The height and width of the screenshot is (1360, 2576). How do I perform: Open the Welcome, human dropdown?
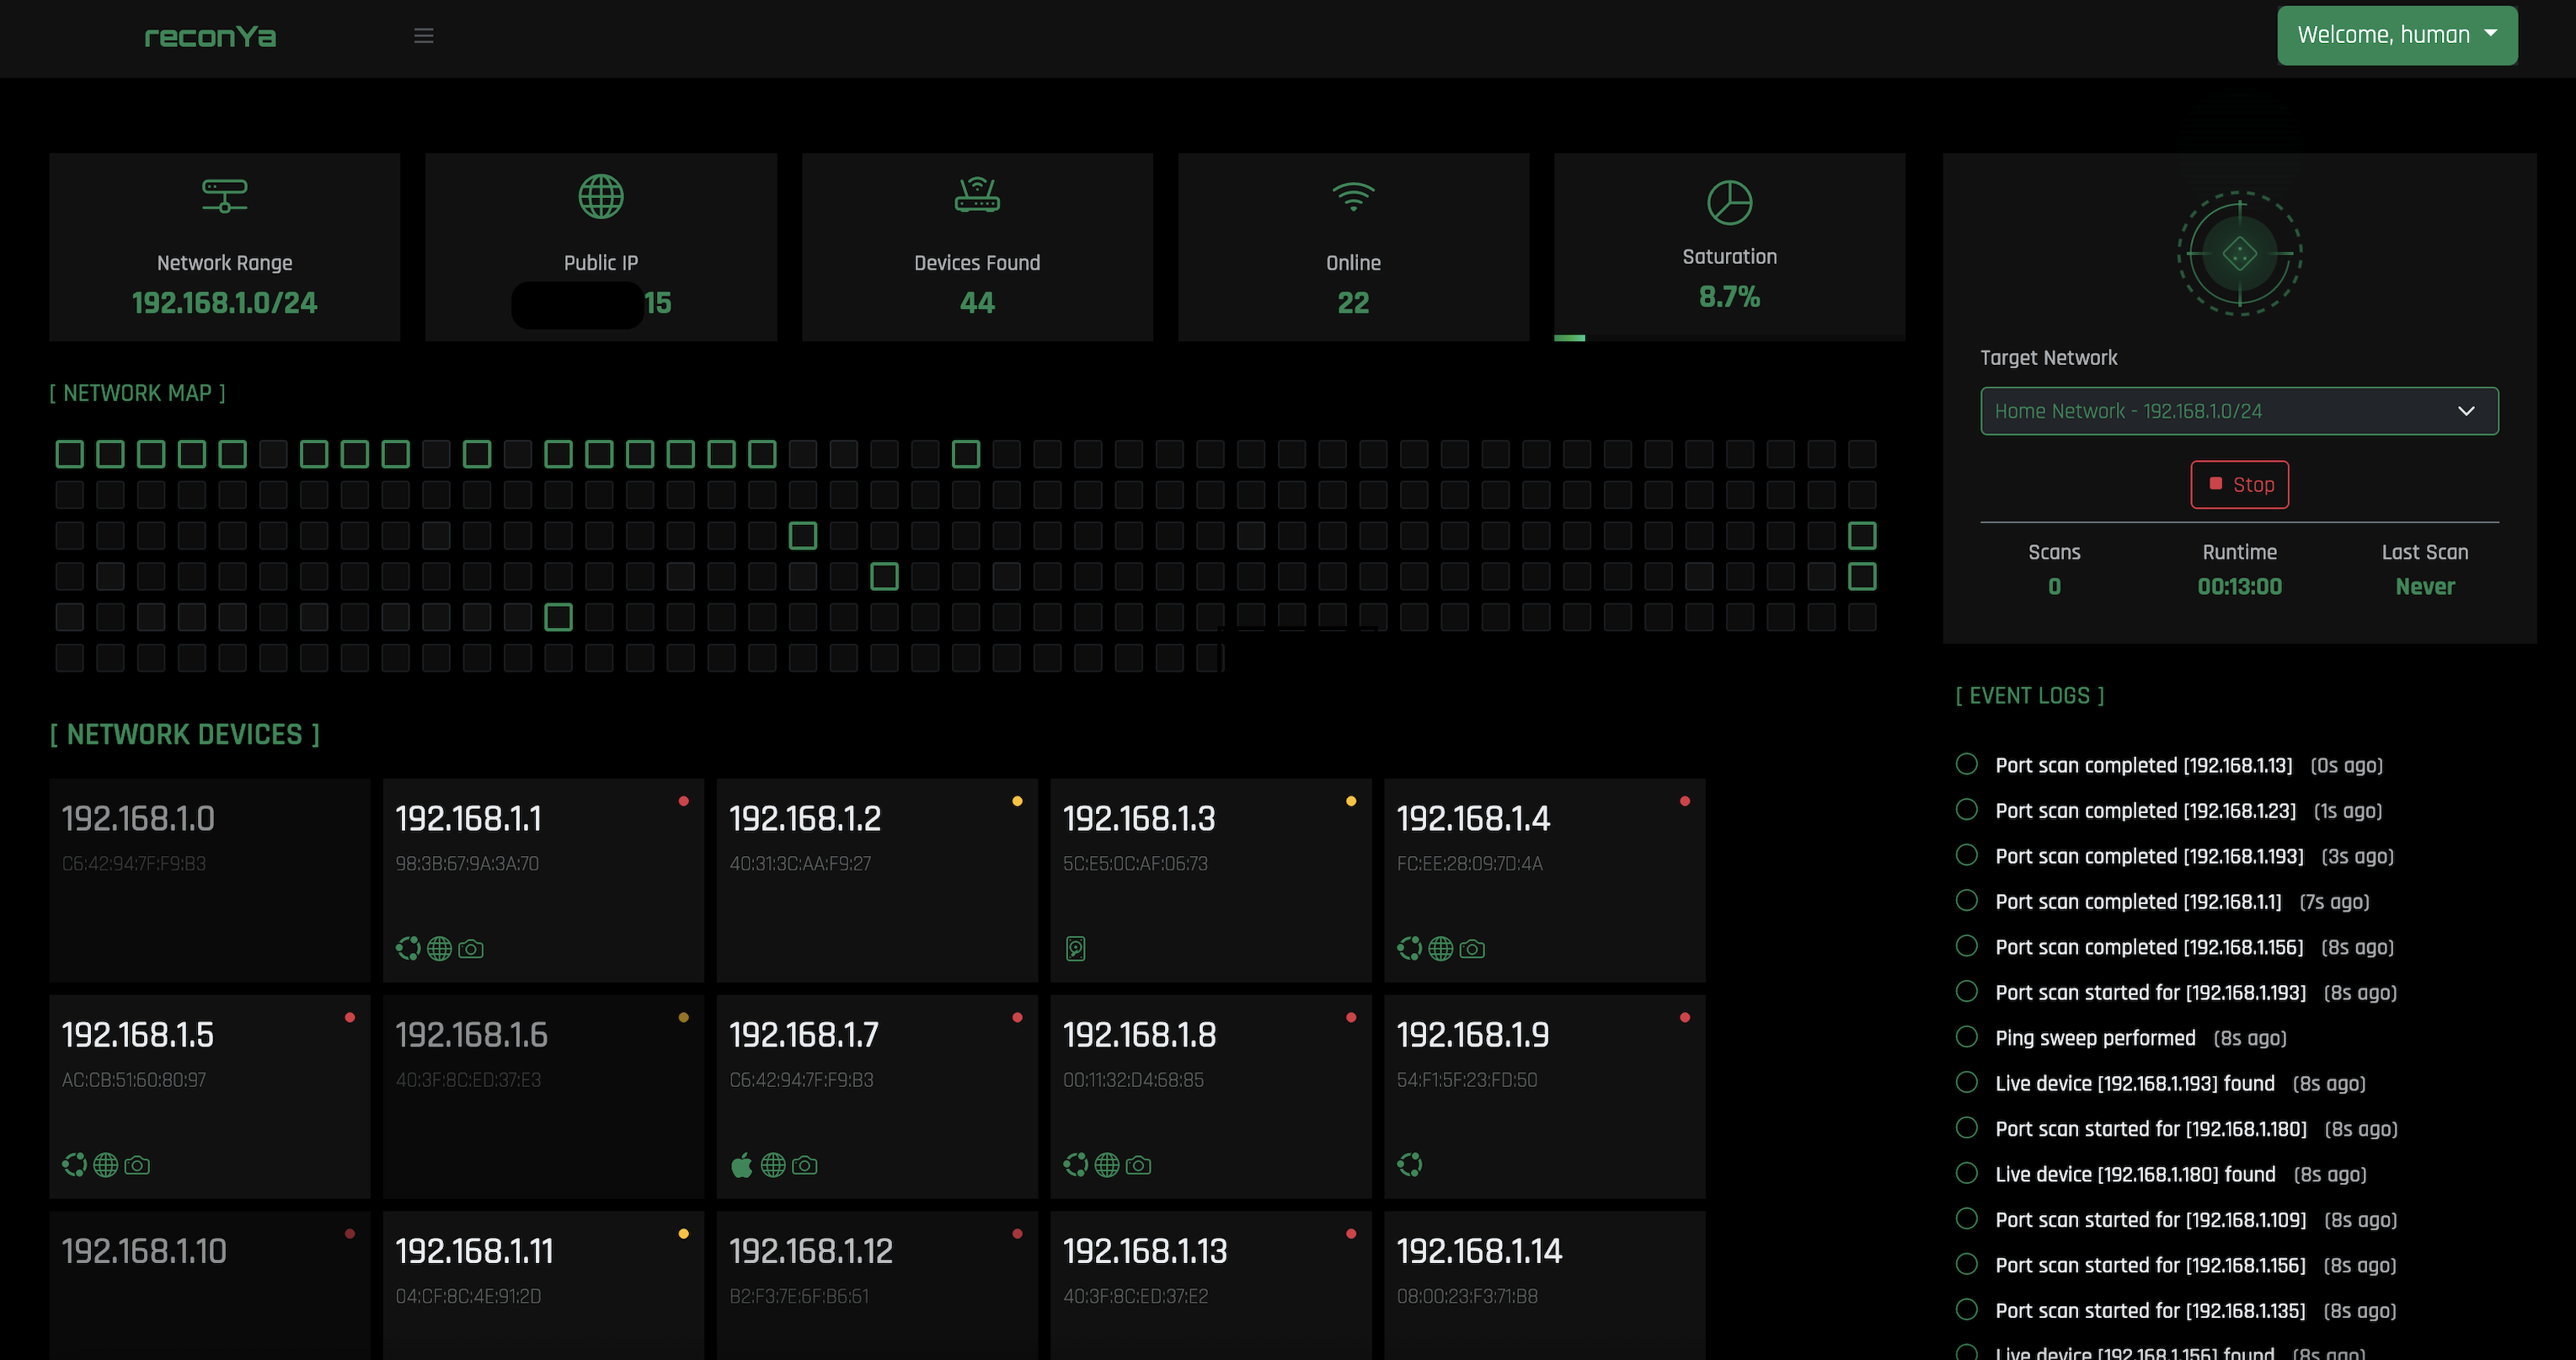(x=2396, y=35)
